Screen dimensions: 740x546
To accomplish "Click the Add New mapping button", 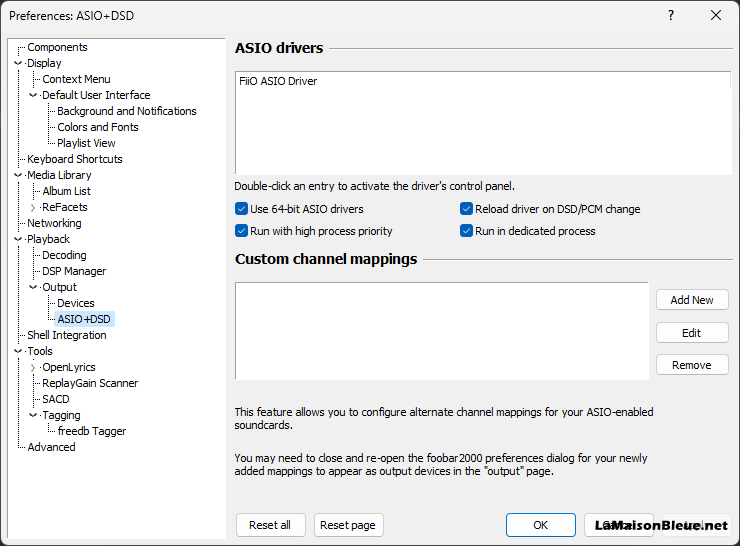I will click(692, 300).
